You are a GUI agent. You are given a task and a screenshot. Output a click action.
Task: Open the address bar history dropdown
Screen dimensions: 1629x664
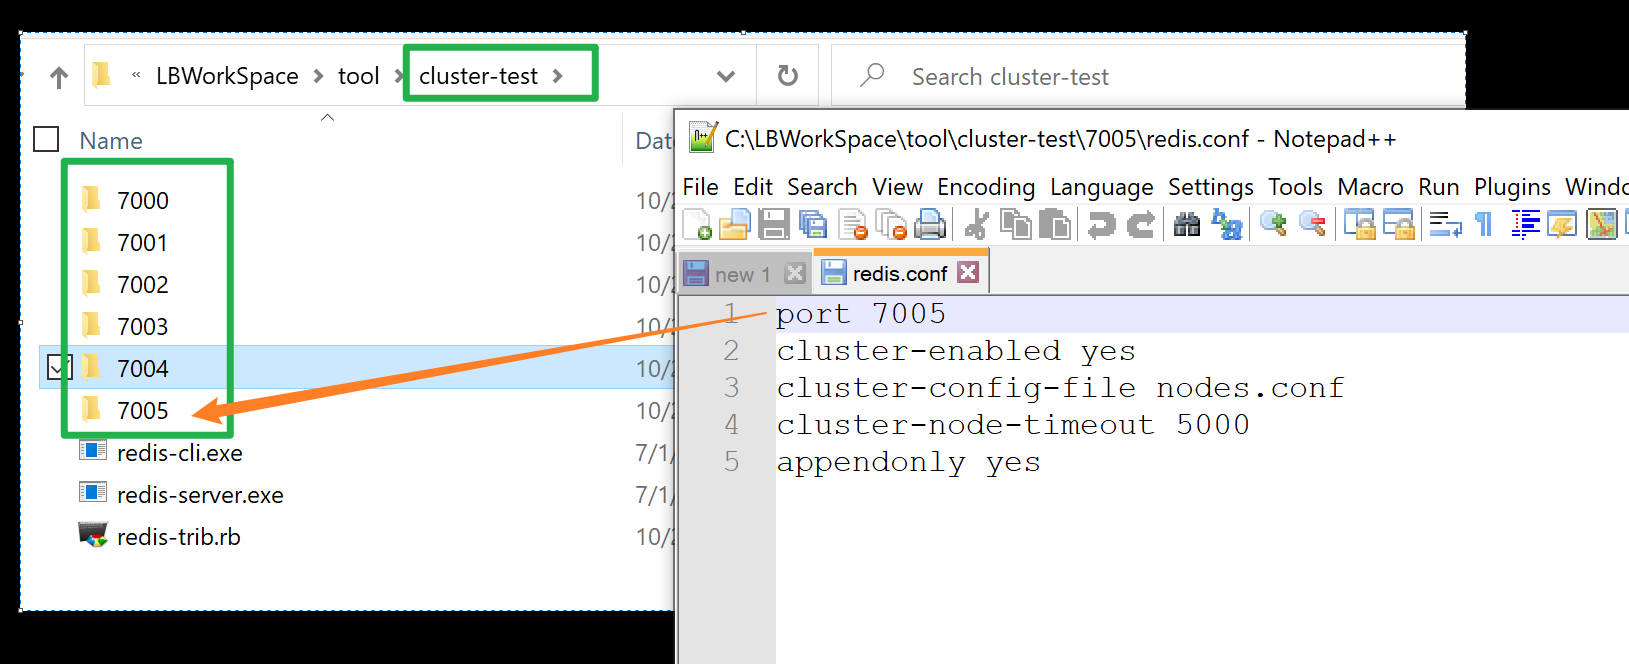(x=726, y=76)
